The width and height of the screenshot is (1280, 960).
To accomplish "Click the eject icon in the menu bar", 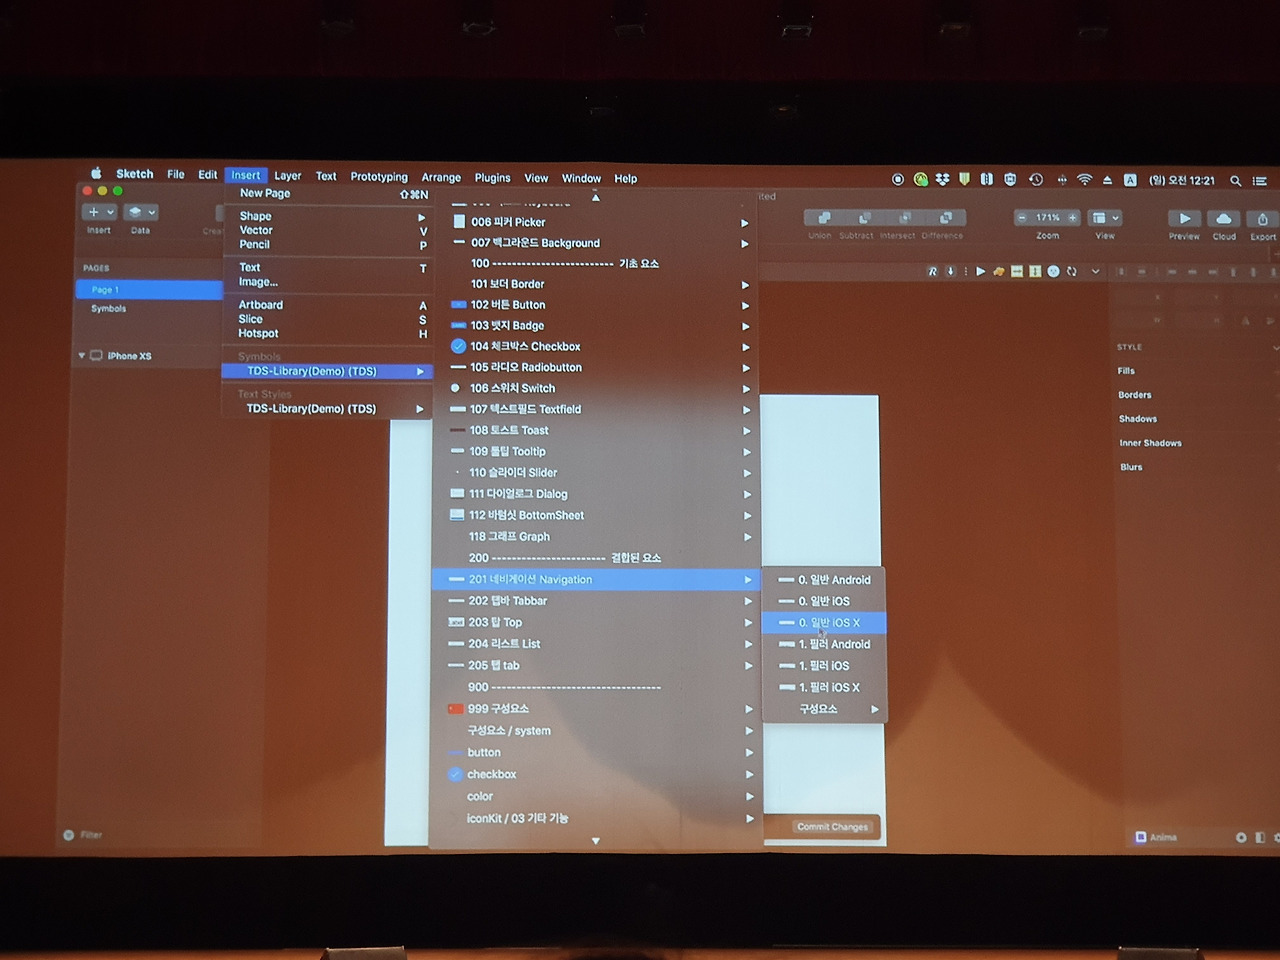I will 1107,180.
